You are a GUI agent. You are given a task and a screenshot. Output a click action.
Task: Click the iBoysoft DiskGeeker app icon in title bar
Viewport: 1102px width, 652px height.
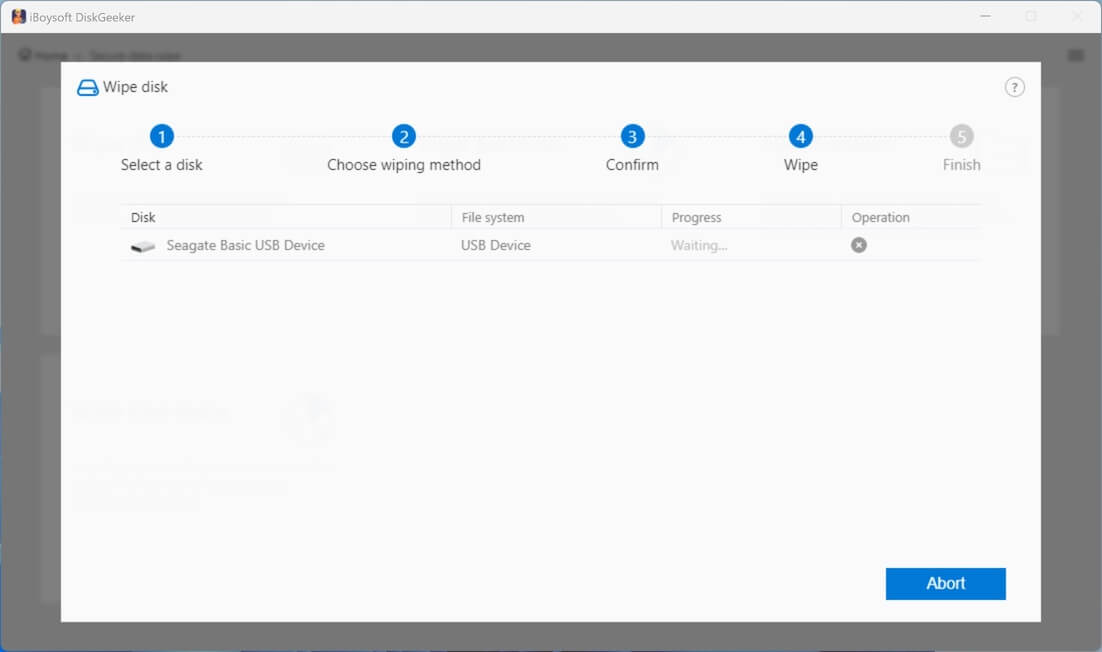tap(19, 17)
